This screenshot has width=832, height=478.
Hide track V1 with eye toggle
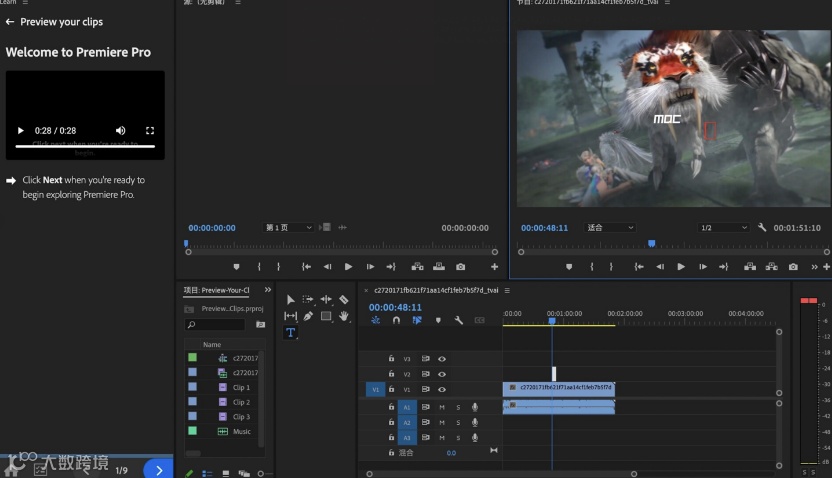442,389
